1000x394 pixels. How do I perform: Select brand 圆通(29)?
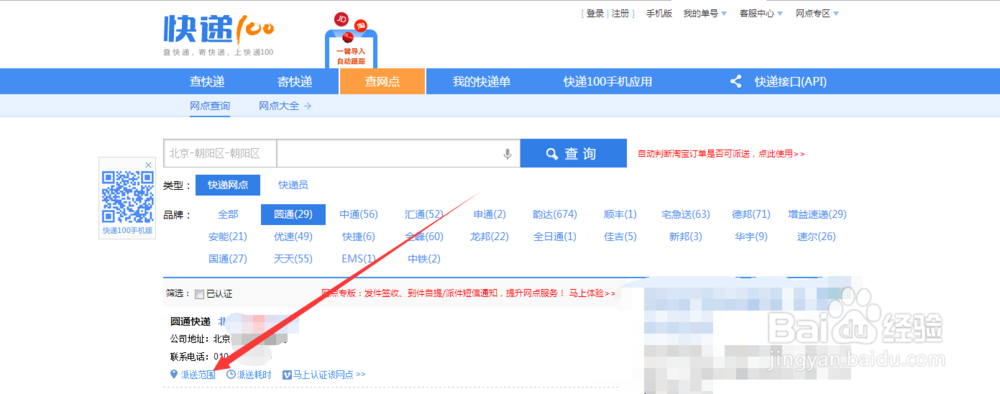point(293,214)
